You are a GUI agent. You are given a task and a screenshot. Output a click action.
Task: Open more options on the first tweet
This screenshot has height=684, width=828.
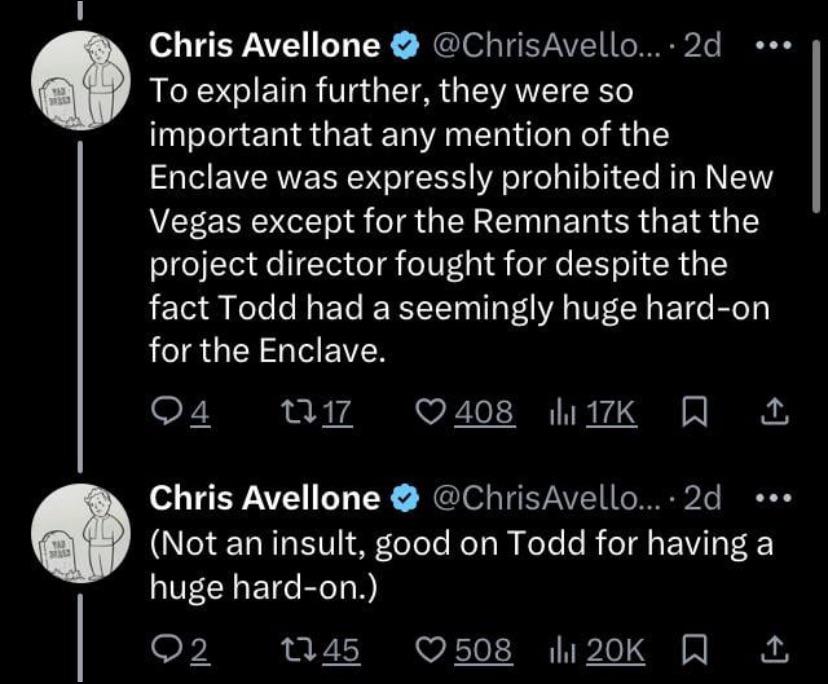(x=774, y=46)
